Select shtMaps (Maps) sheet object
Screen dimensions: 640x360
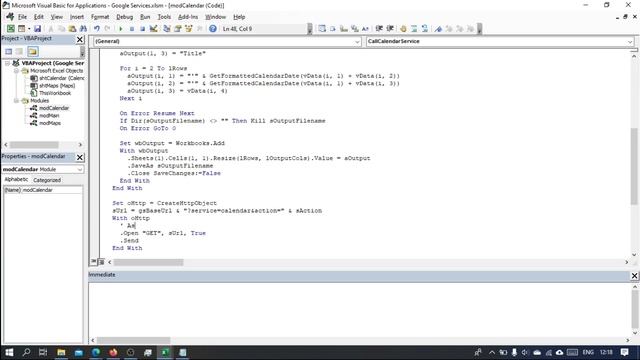coord(57,86)
